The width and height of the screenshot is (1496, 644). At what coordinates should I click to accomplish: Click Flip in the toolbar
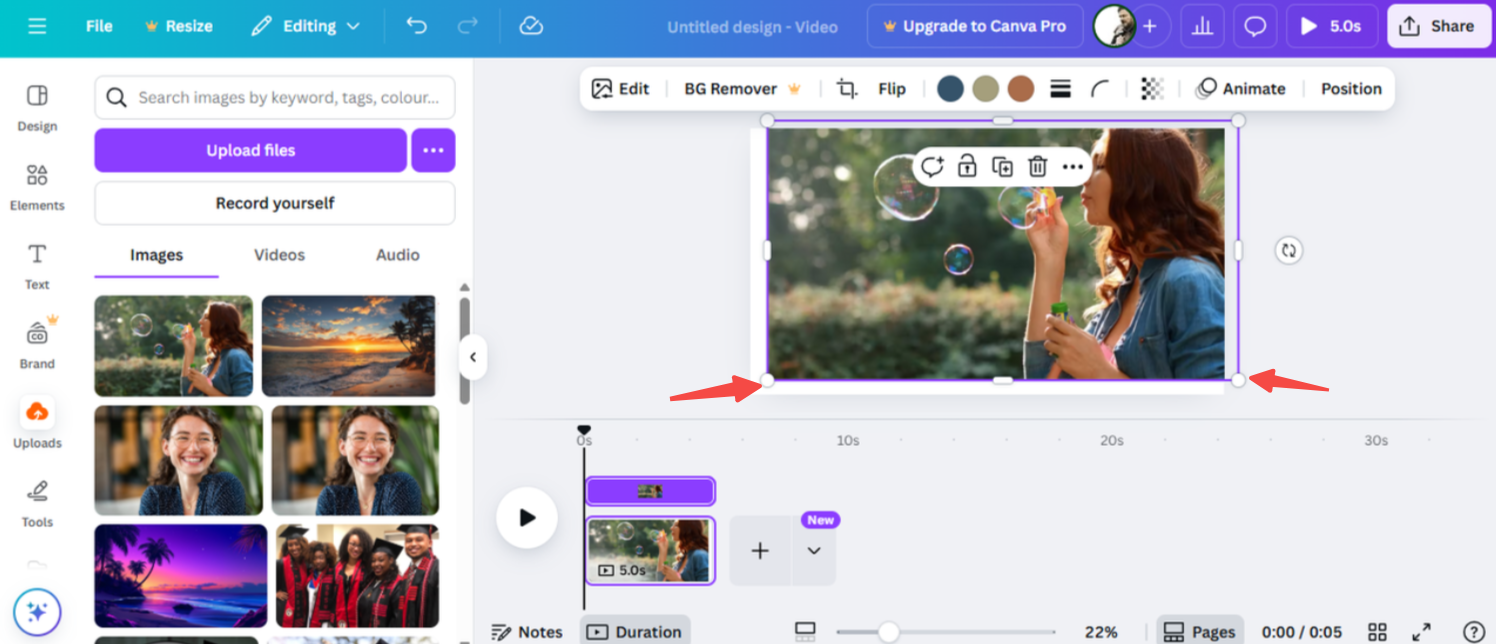892,89
